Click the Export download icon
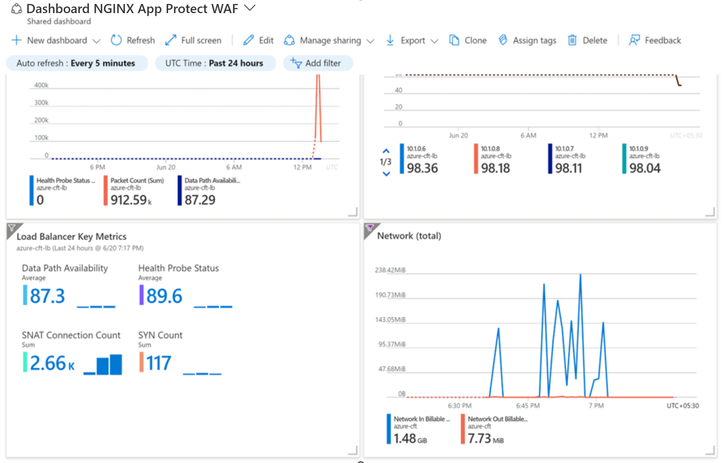725x463 pixels. point(390,40)
